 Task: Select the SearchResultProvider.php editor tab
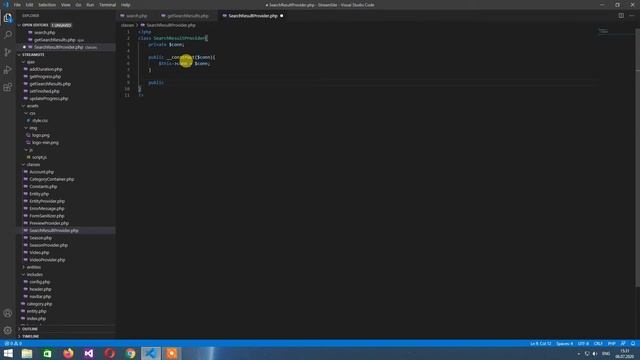pos(253,16)
